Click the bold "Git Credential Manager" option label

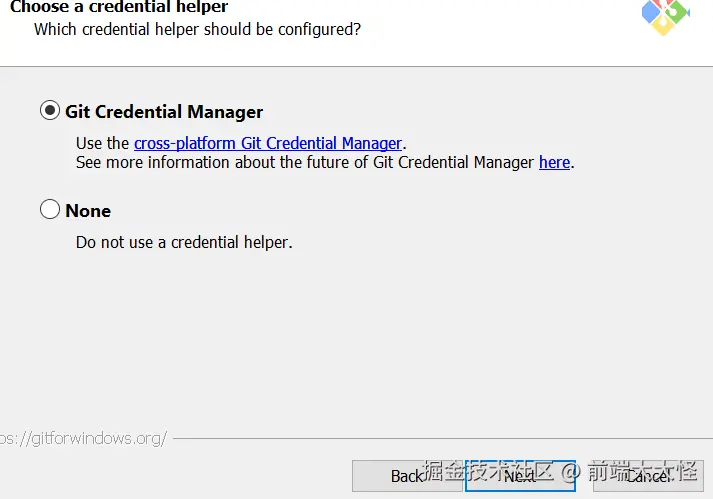164,112
